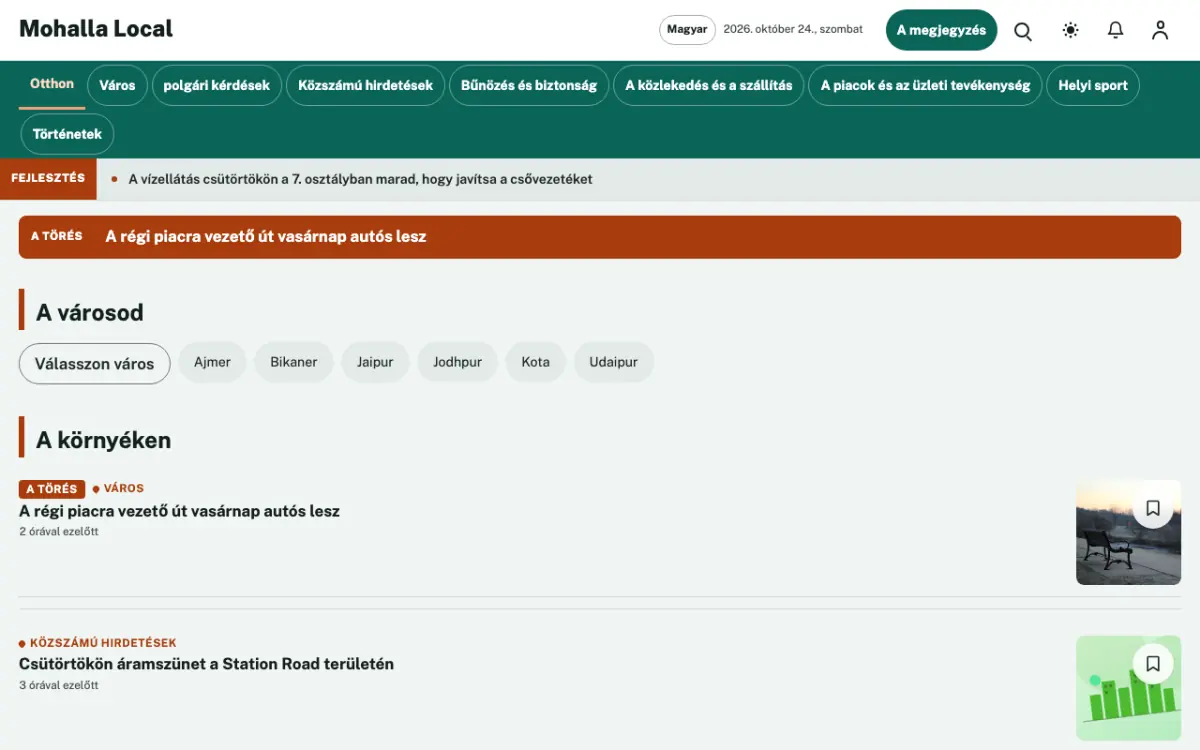The height and width of the screenshot is (750, 1200).
Task: Click the A környéken heading
Action: pos(104,440)
